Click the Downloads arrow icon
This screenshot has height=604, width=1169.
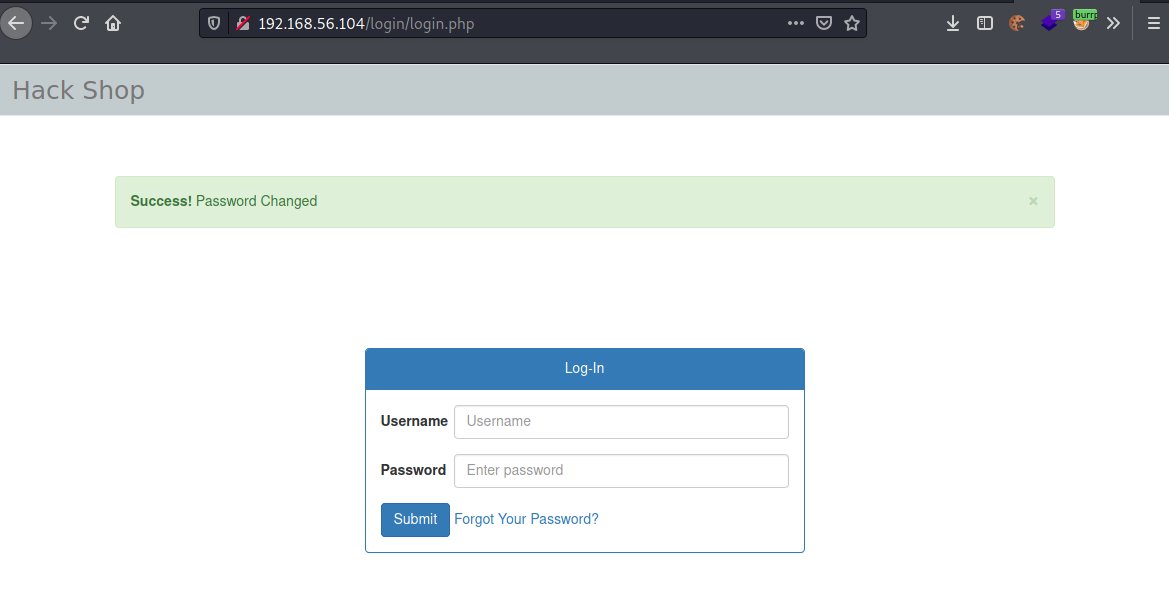[952, 22]
